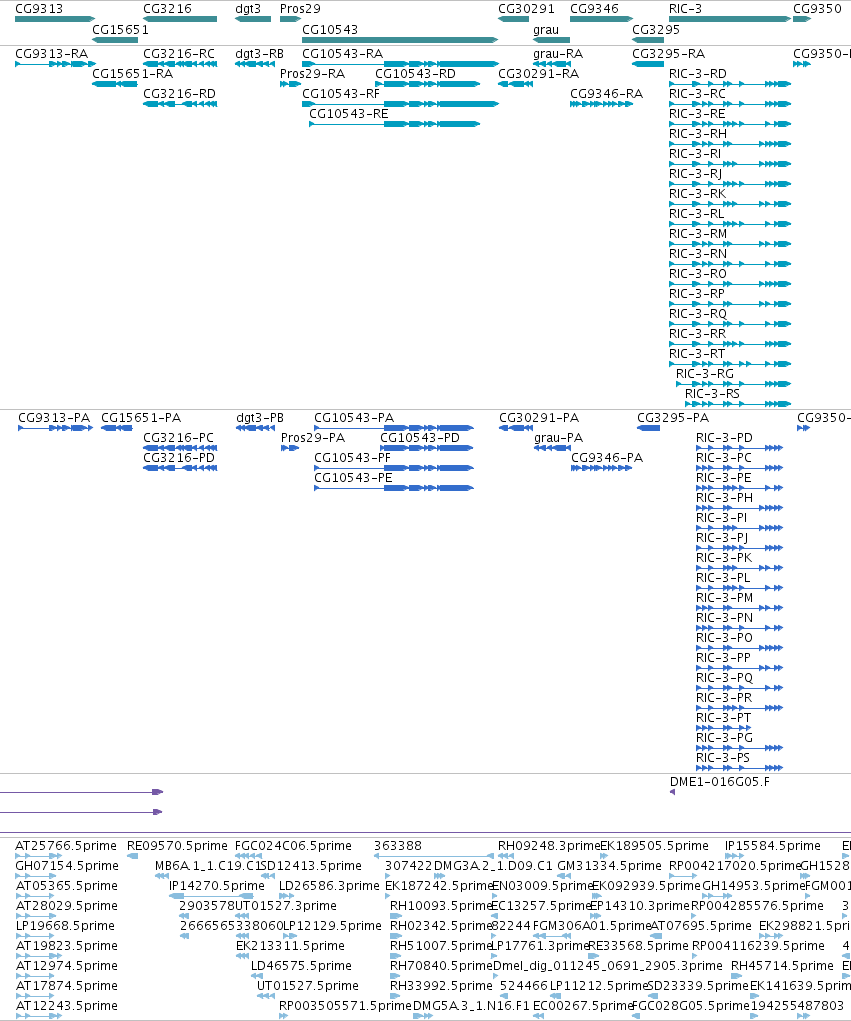Select the CG9313-RA transcript label
The width and height of the screenshot is (851, 1021).
tap(51, 53)
